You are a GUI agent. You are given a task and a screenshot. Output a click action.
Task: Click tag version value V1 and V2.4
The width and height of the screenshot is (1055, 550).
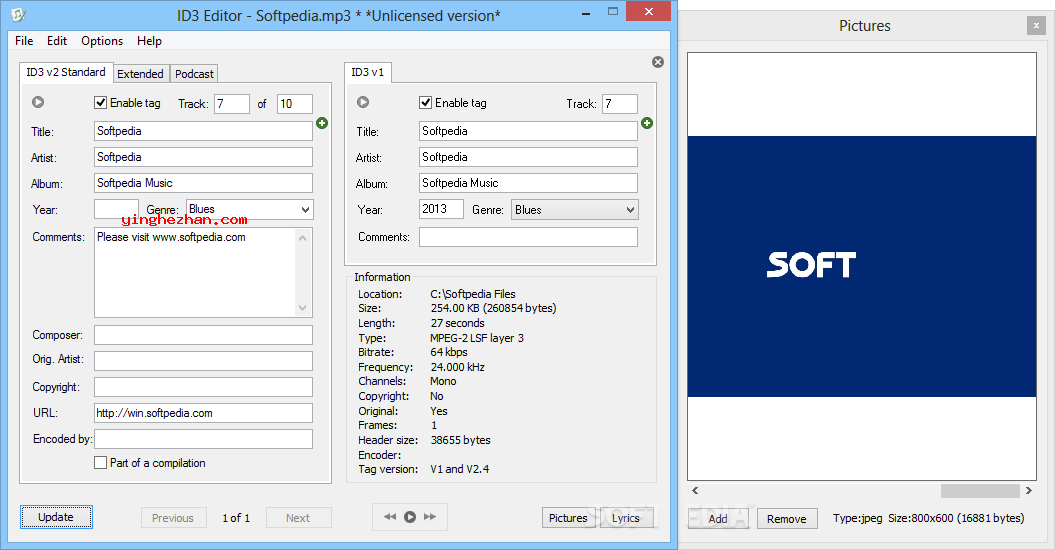pos(460,469)
